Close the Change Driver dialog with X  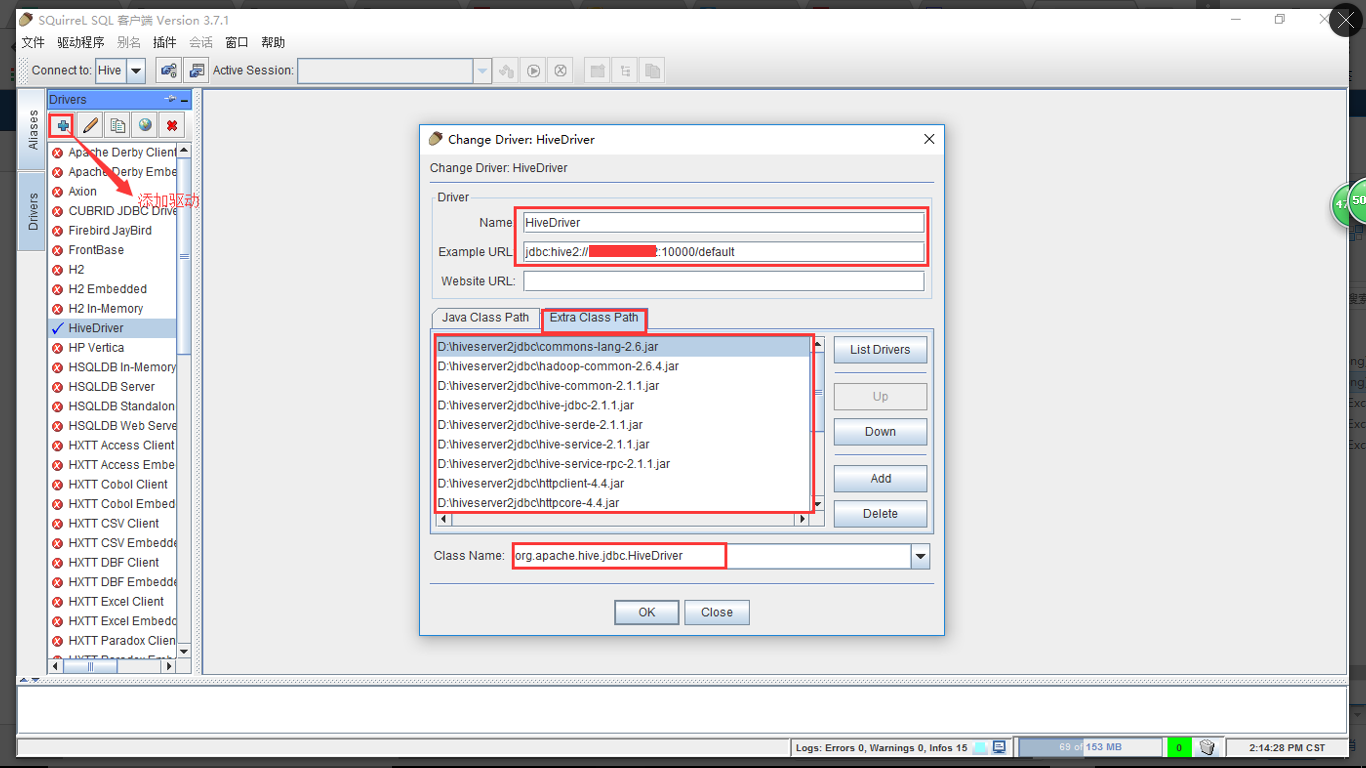929,139
